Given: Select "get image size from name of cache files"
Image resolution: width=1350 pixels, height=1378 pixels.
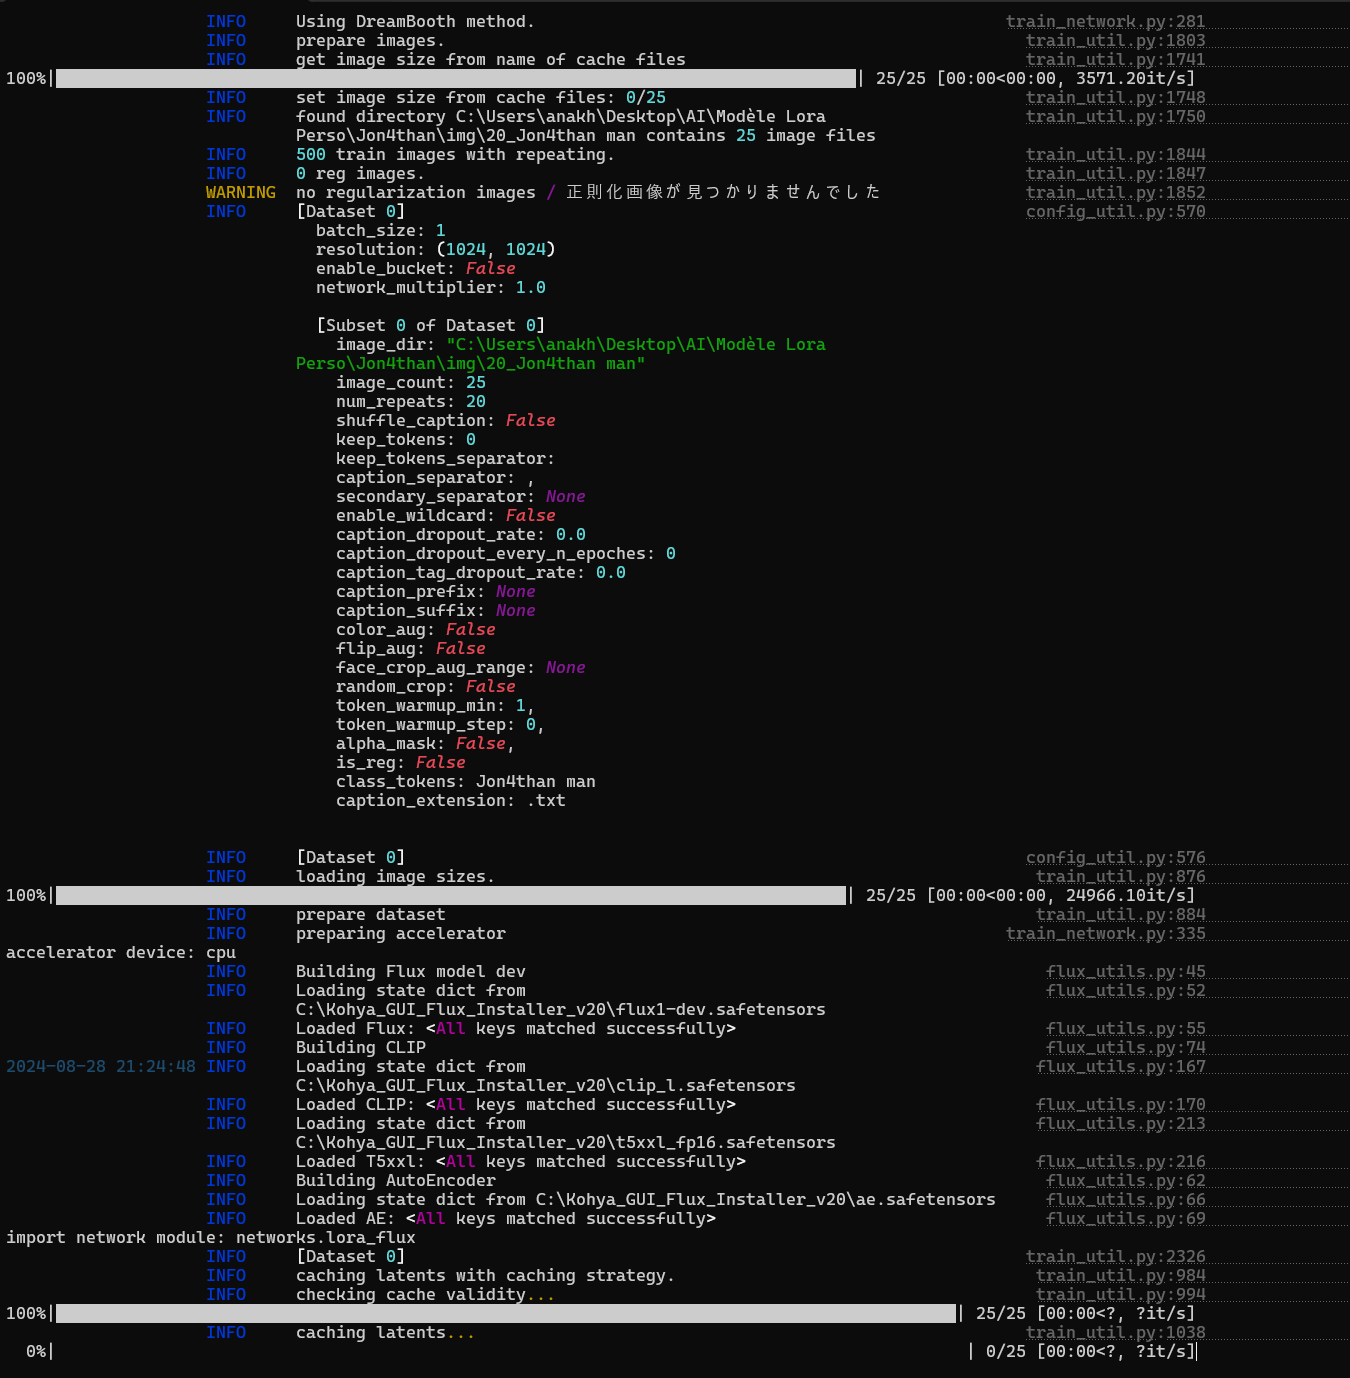Looking at the screenshot, I should tap(491, 59).
